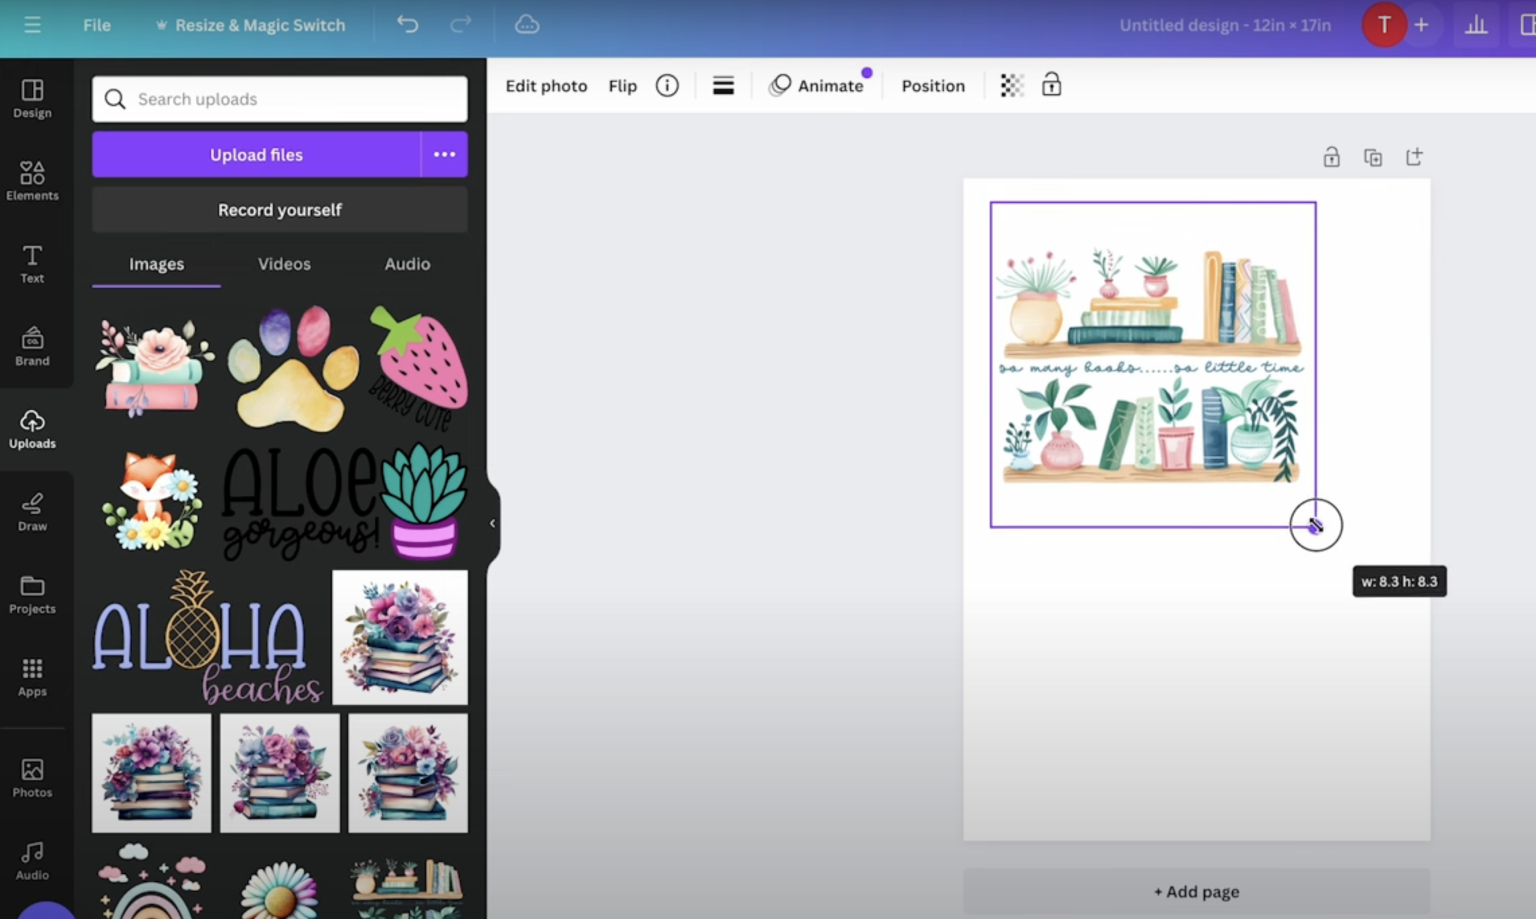This screenshot has height=919, width=1536.
Task: Click the transparency checkerboard icon
Action: (1011, 86)
